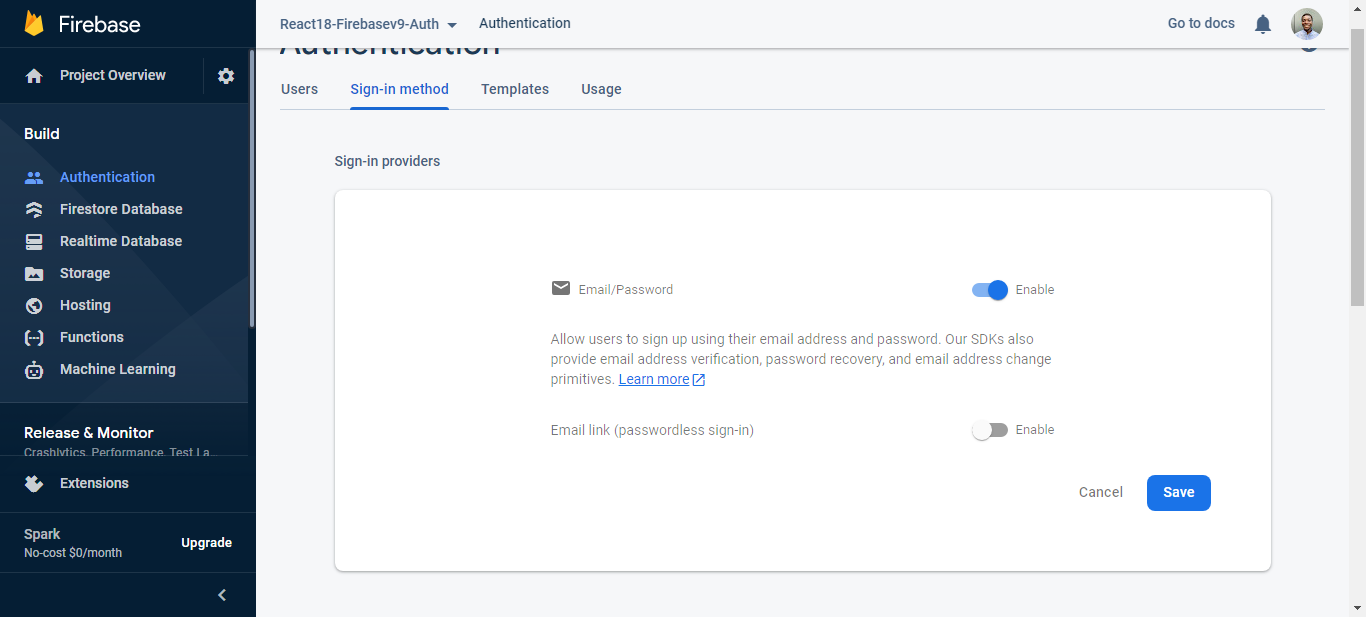Open the React18-Firebasev9-Auth project dropdown
The width and height of the screenshot is (1366, 617).
(x=368, y=24)
